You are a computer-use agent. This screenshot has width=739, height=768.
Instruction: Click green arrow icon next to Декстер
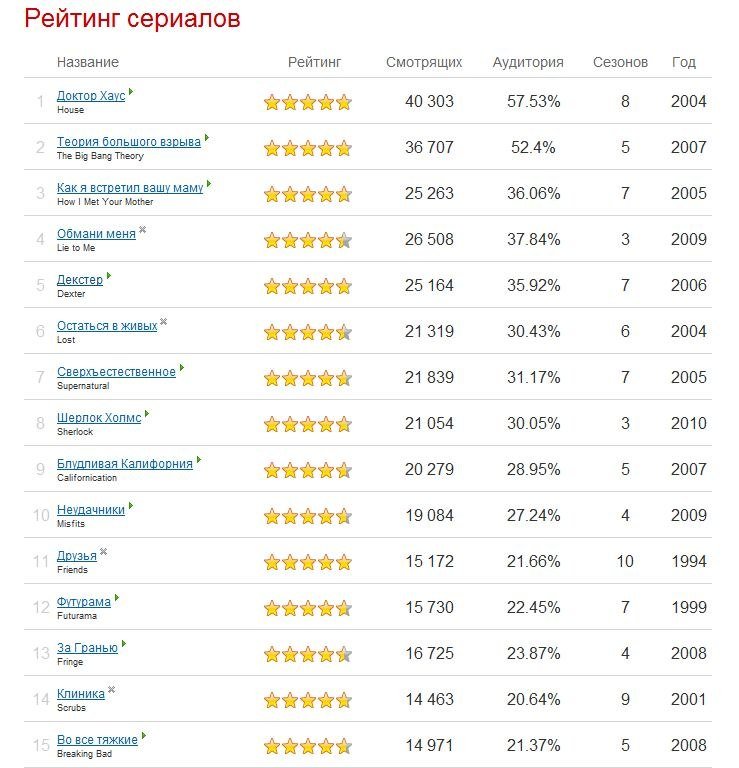109,275
